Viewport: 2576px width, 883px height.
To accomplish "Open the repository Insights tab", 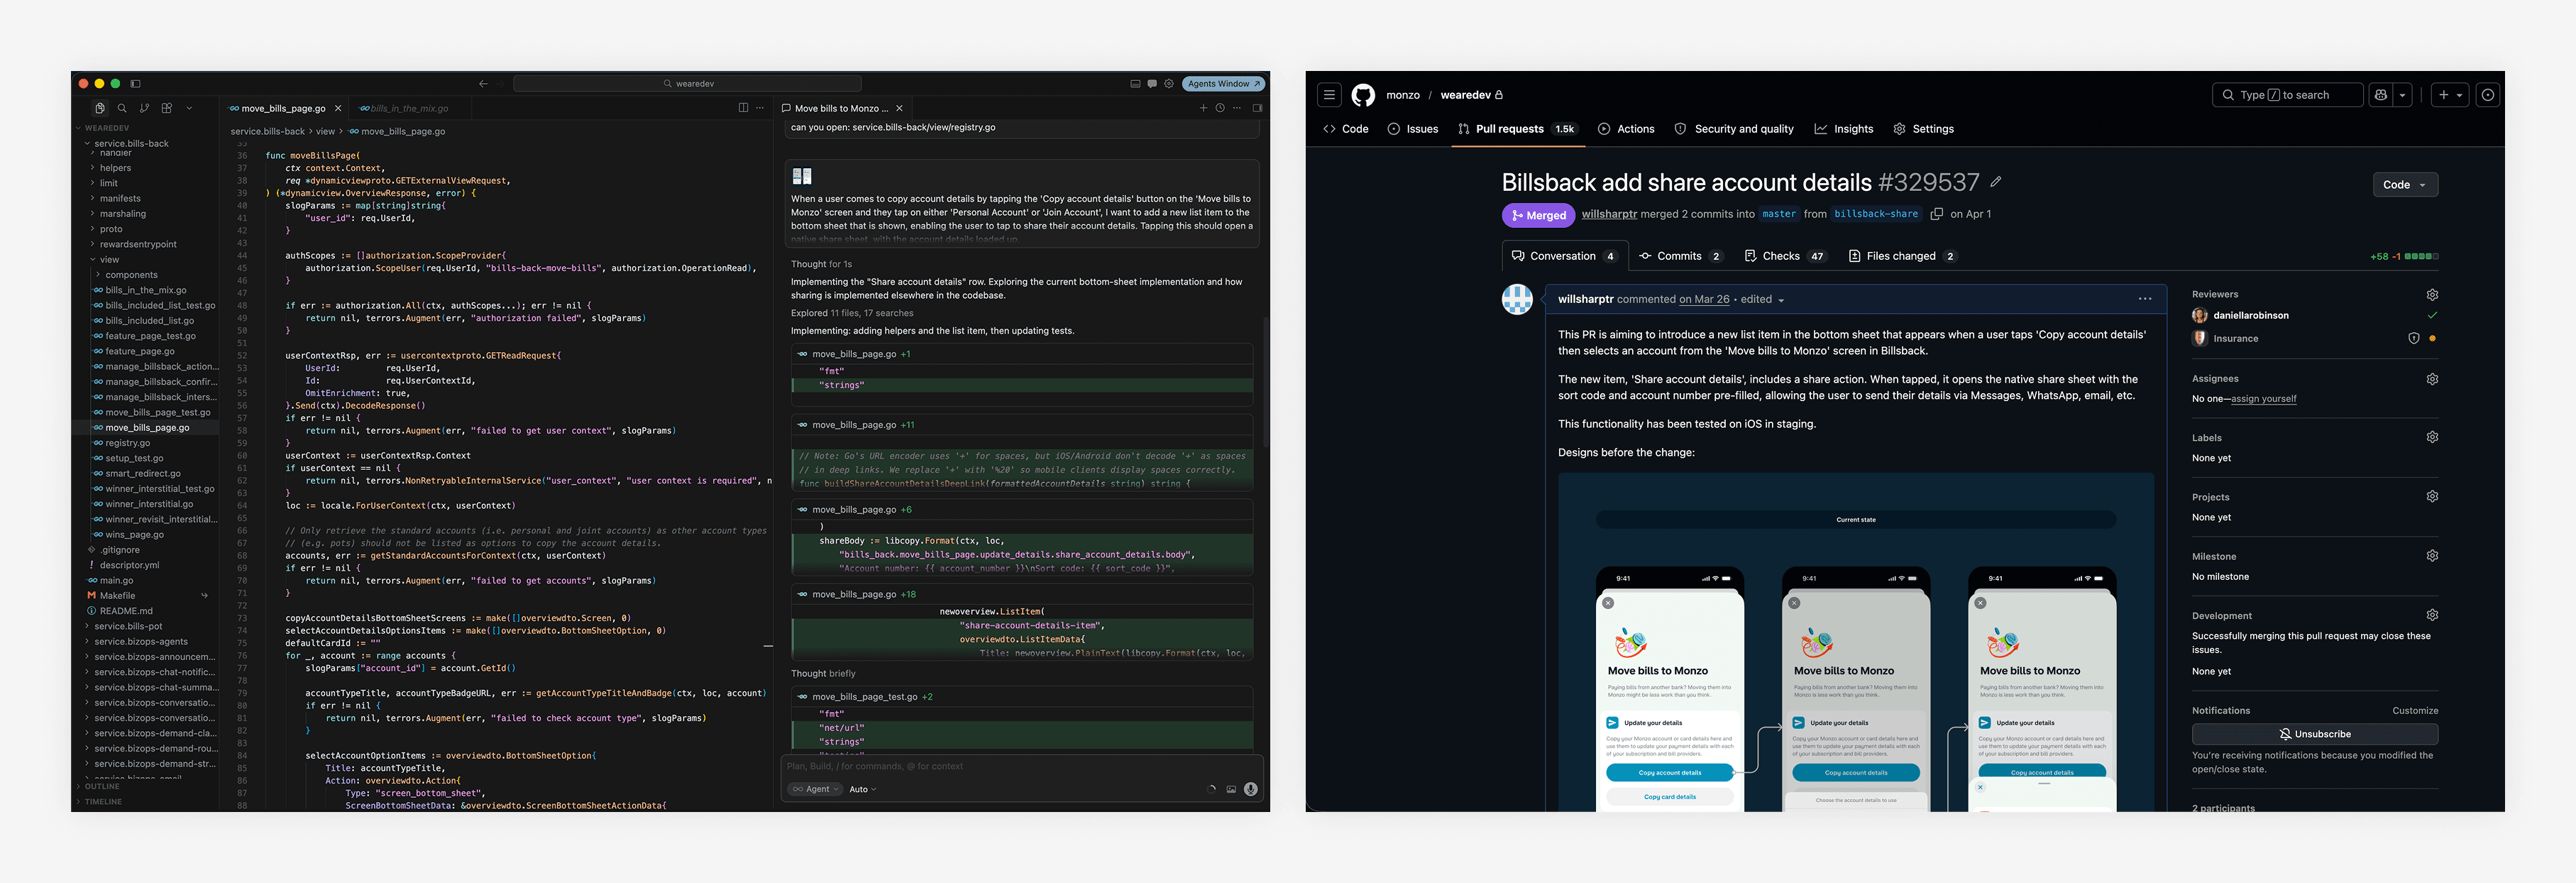I will pos(1844,129).
